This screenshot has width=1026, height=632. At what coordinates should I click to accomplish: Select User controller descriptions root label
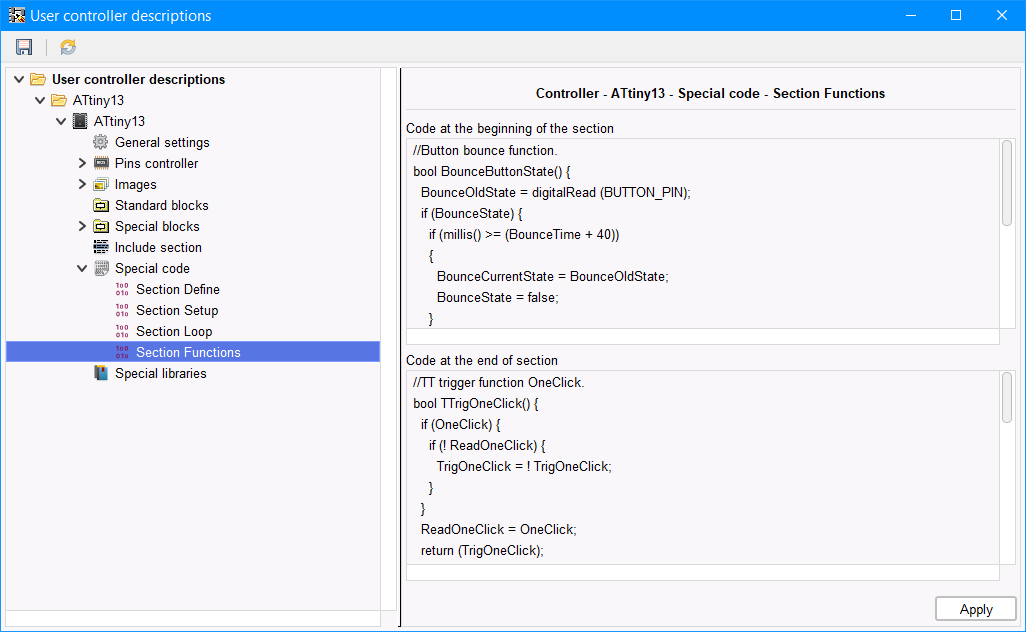coord(138,79)
